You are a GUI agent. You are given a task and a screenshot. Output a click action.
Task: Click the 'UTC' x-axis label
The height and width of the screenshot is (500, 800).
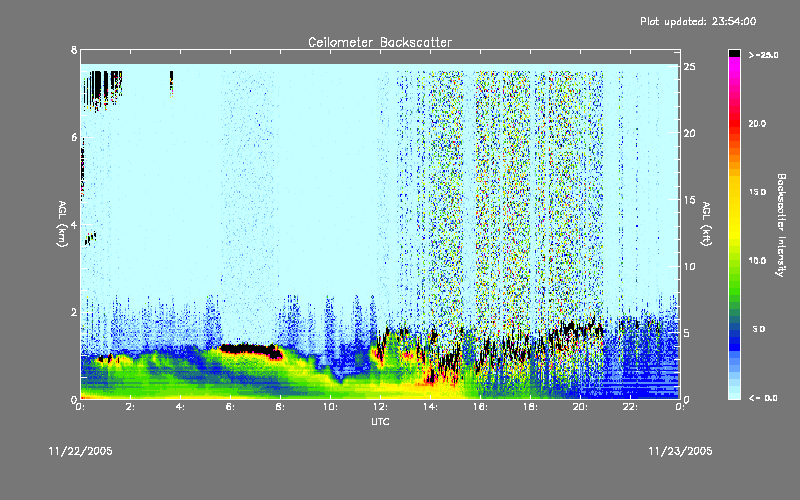[x=380, y=421]
